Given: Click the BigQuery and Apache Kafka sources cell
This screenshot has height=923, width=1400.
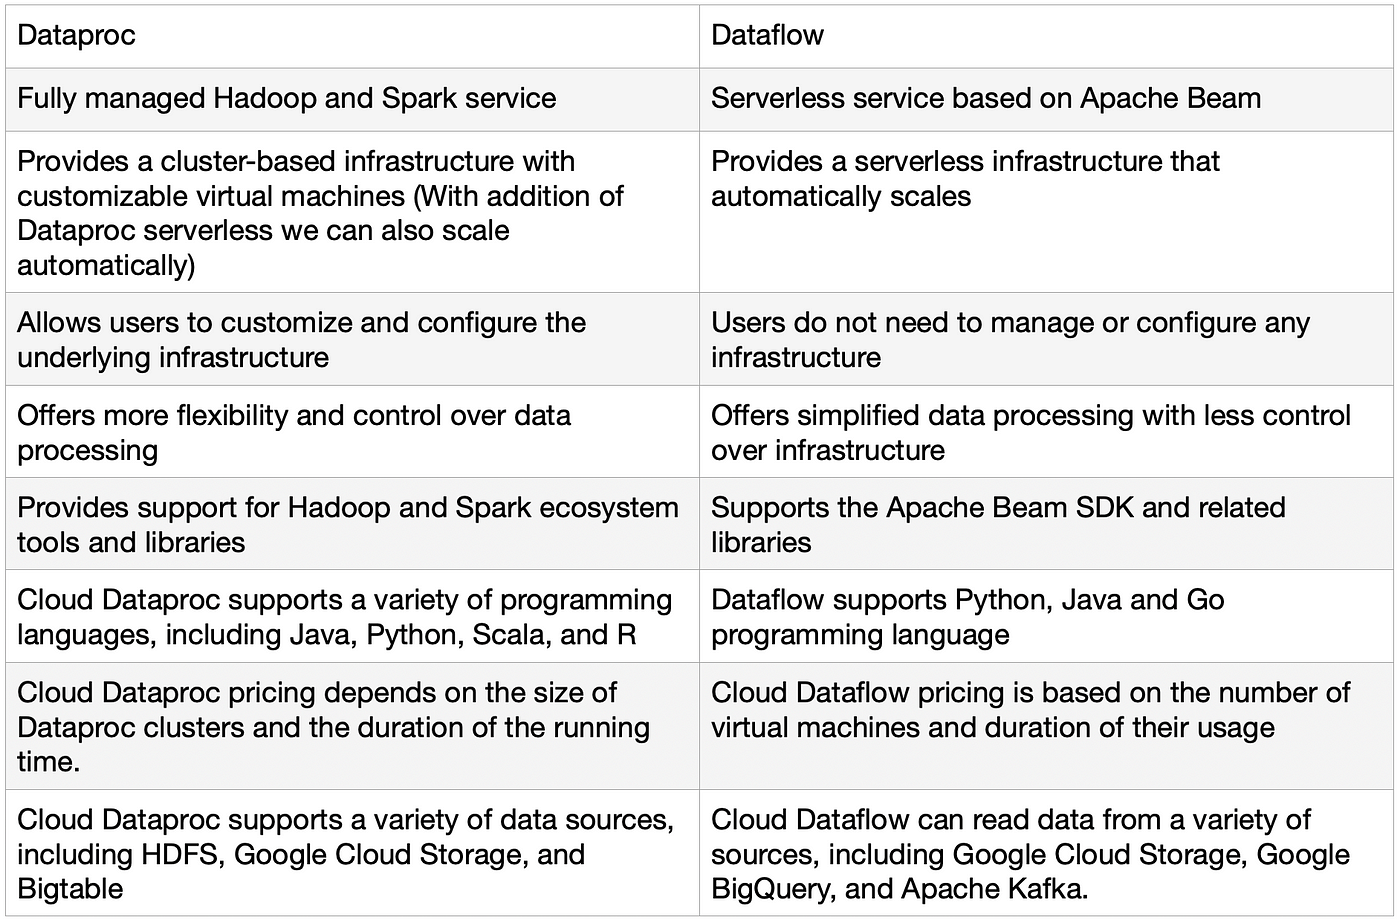Looking at the screenshot, I should coord(1046,852).
